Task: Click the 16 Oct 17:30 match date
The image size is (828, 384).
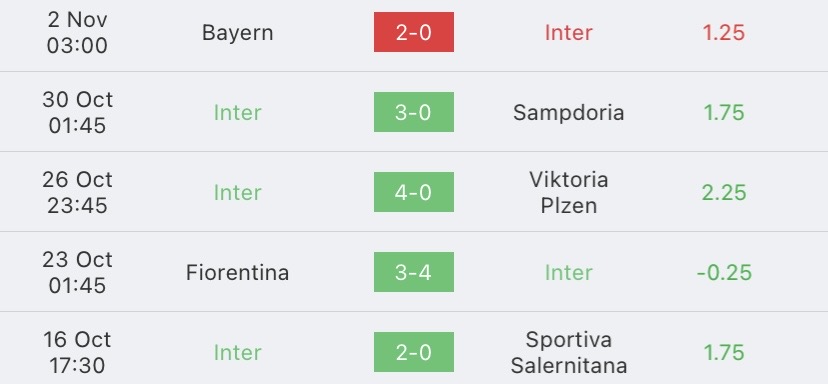Action: 77,352
